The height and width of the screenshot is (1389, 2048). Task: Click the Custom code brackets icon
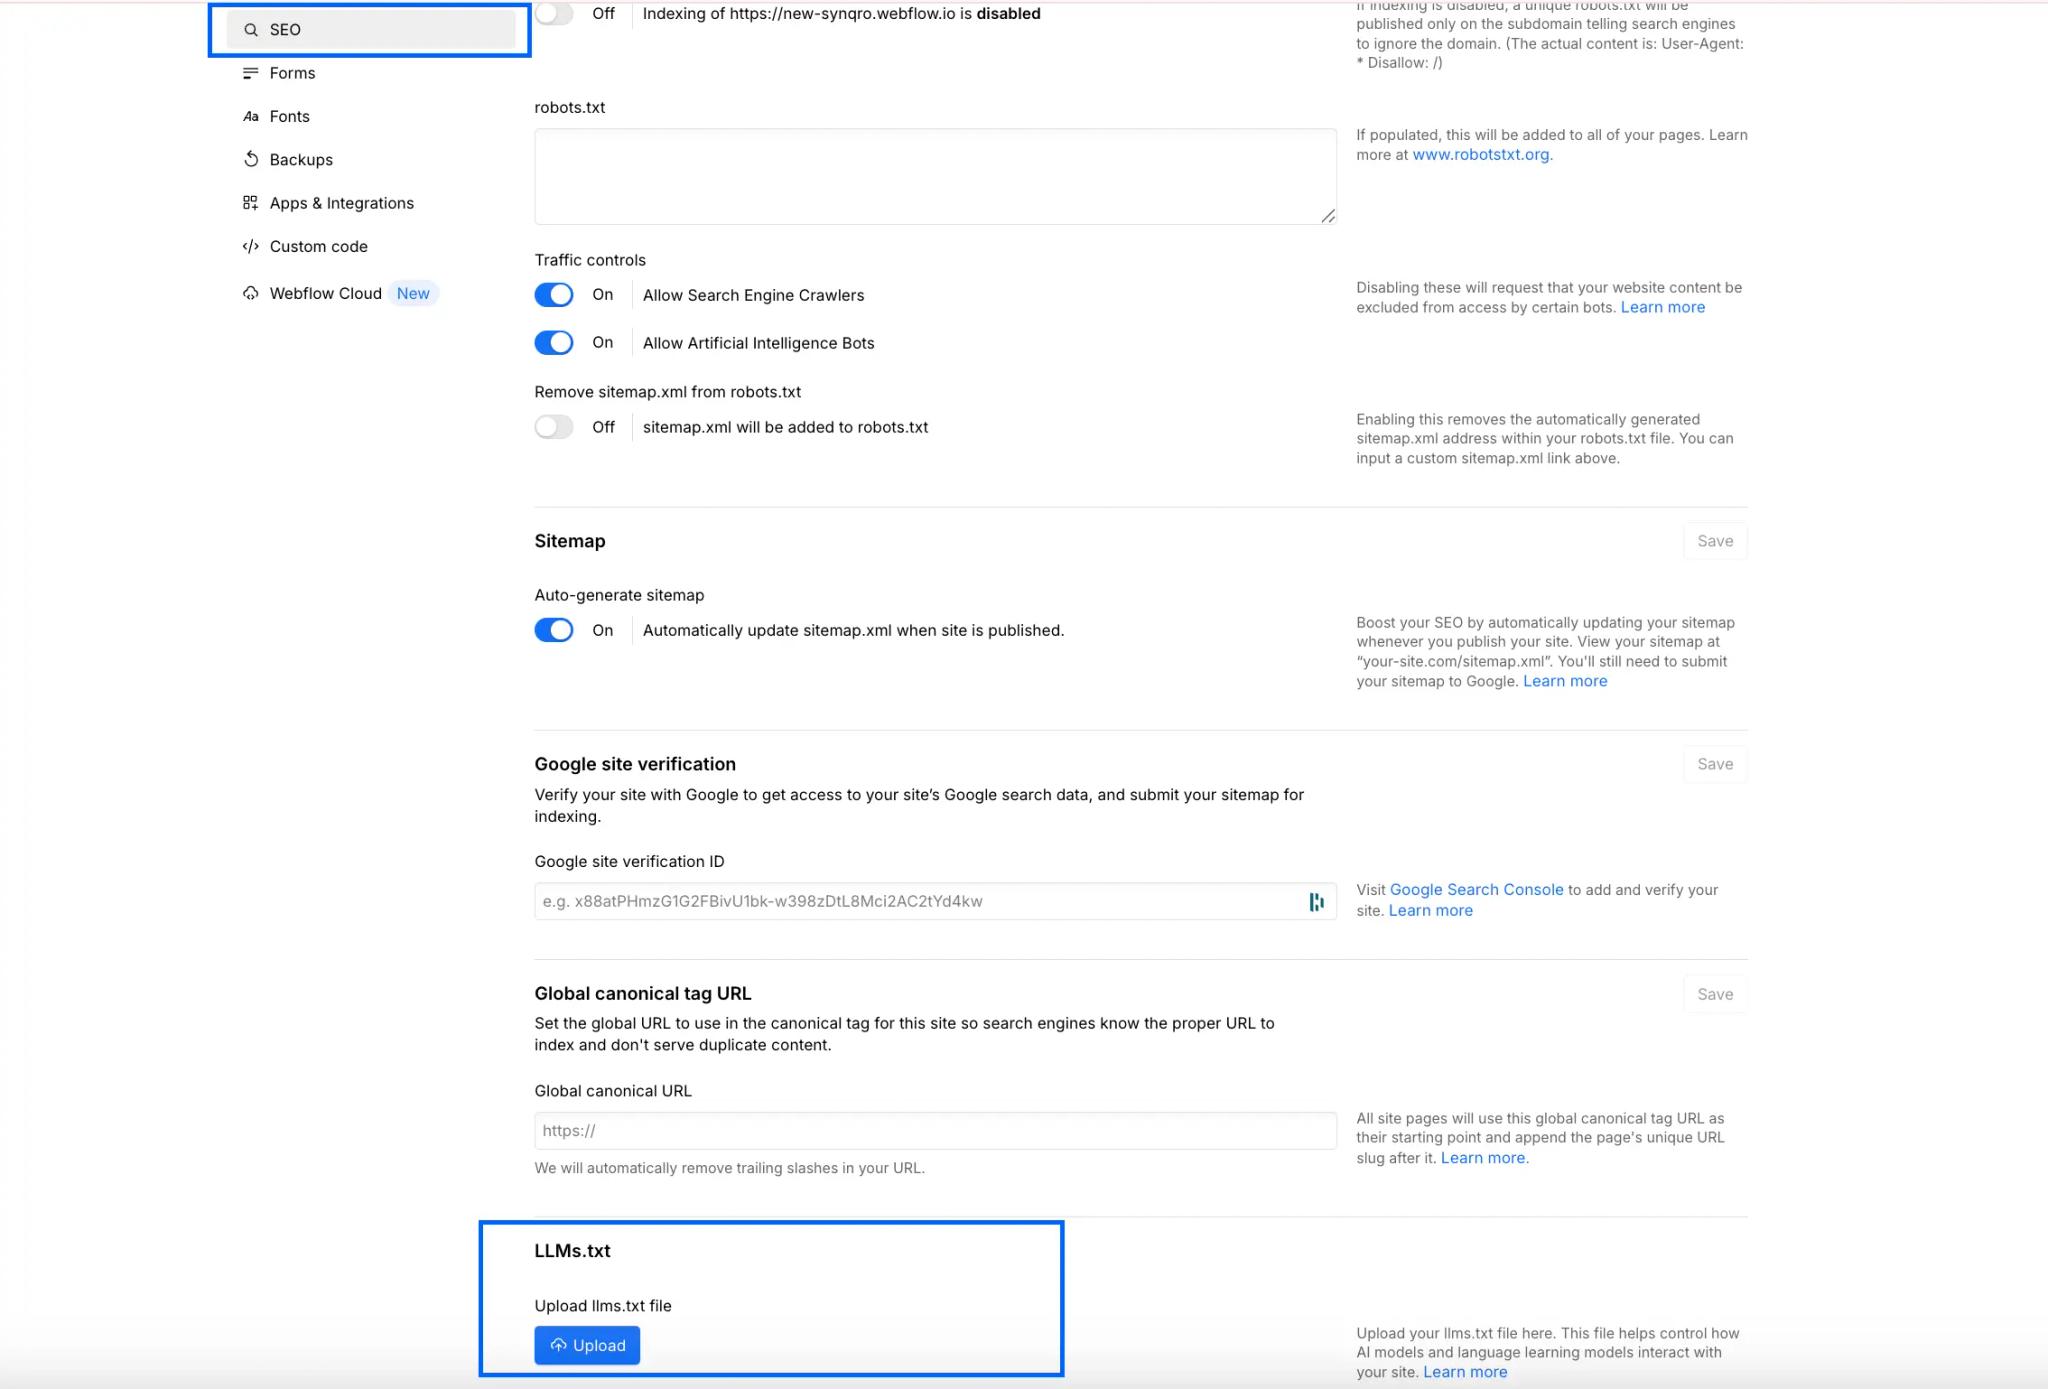pyautogui.click(x=251, y=246)
